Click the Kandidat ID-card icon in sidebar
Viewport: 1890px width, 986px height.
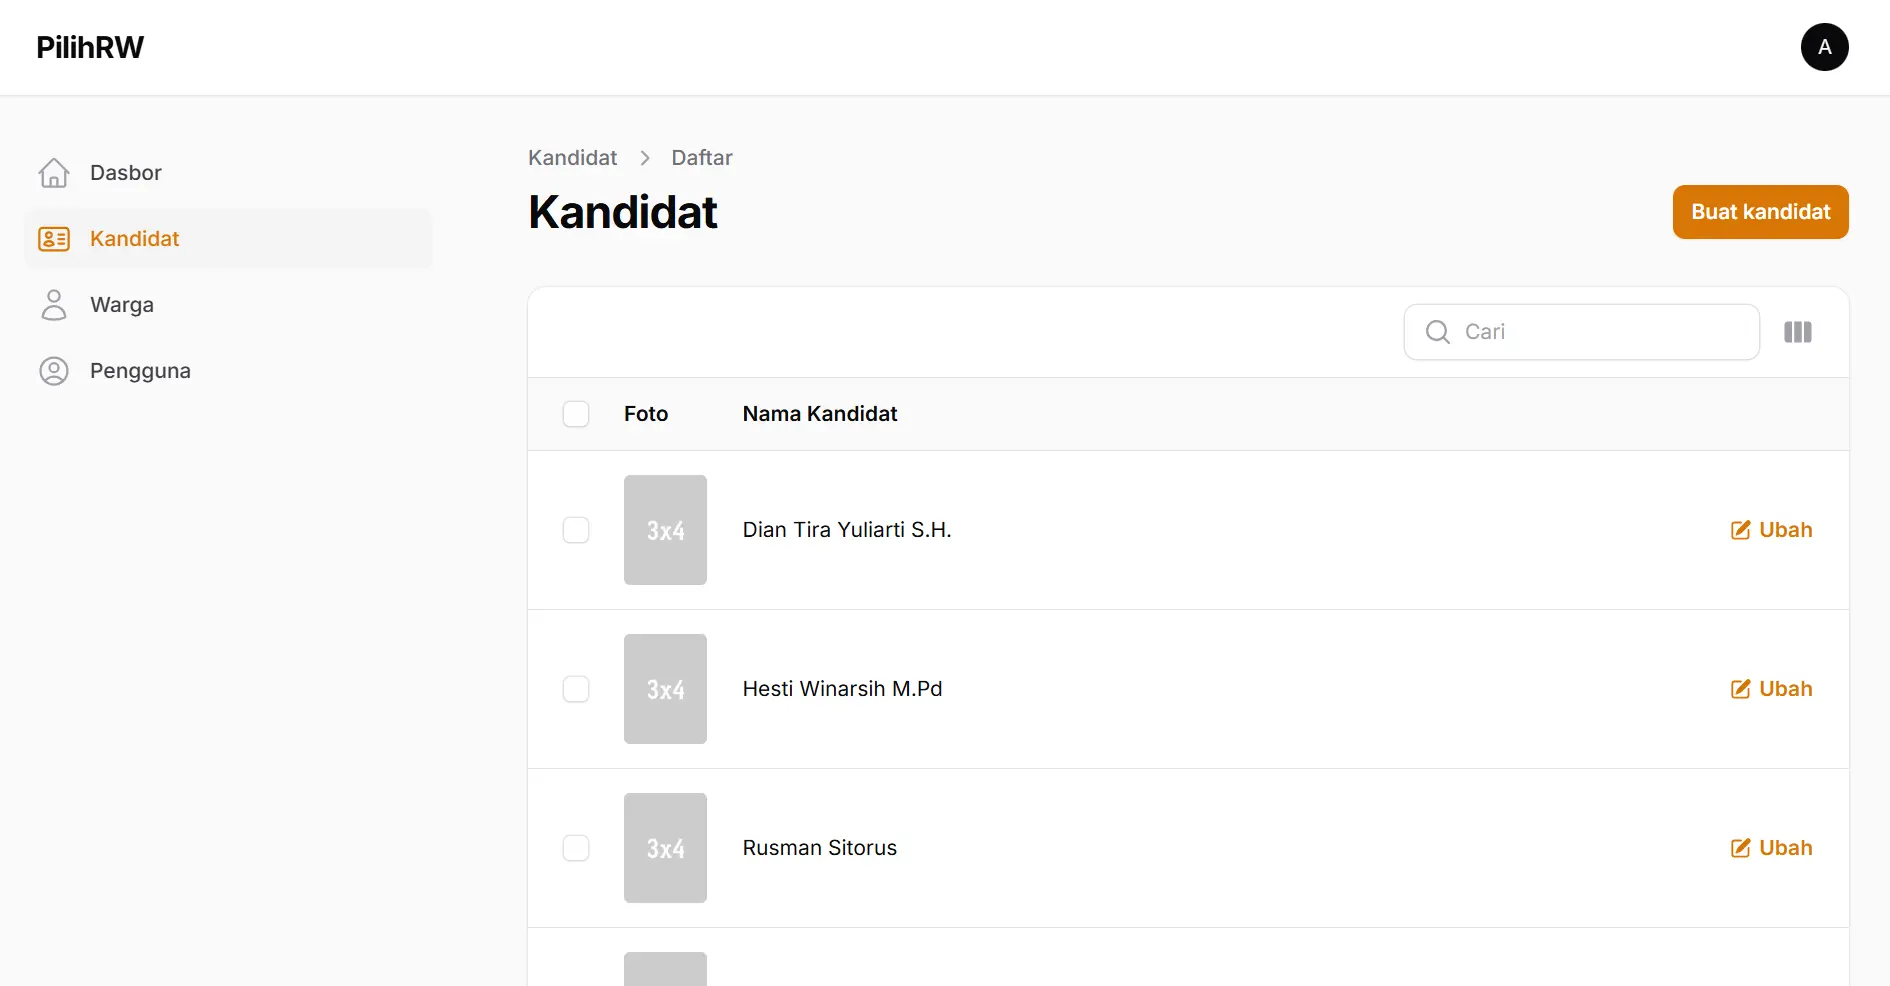(54, 239)
